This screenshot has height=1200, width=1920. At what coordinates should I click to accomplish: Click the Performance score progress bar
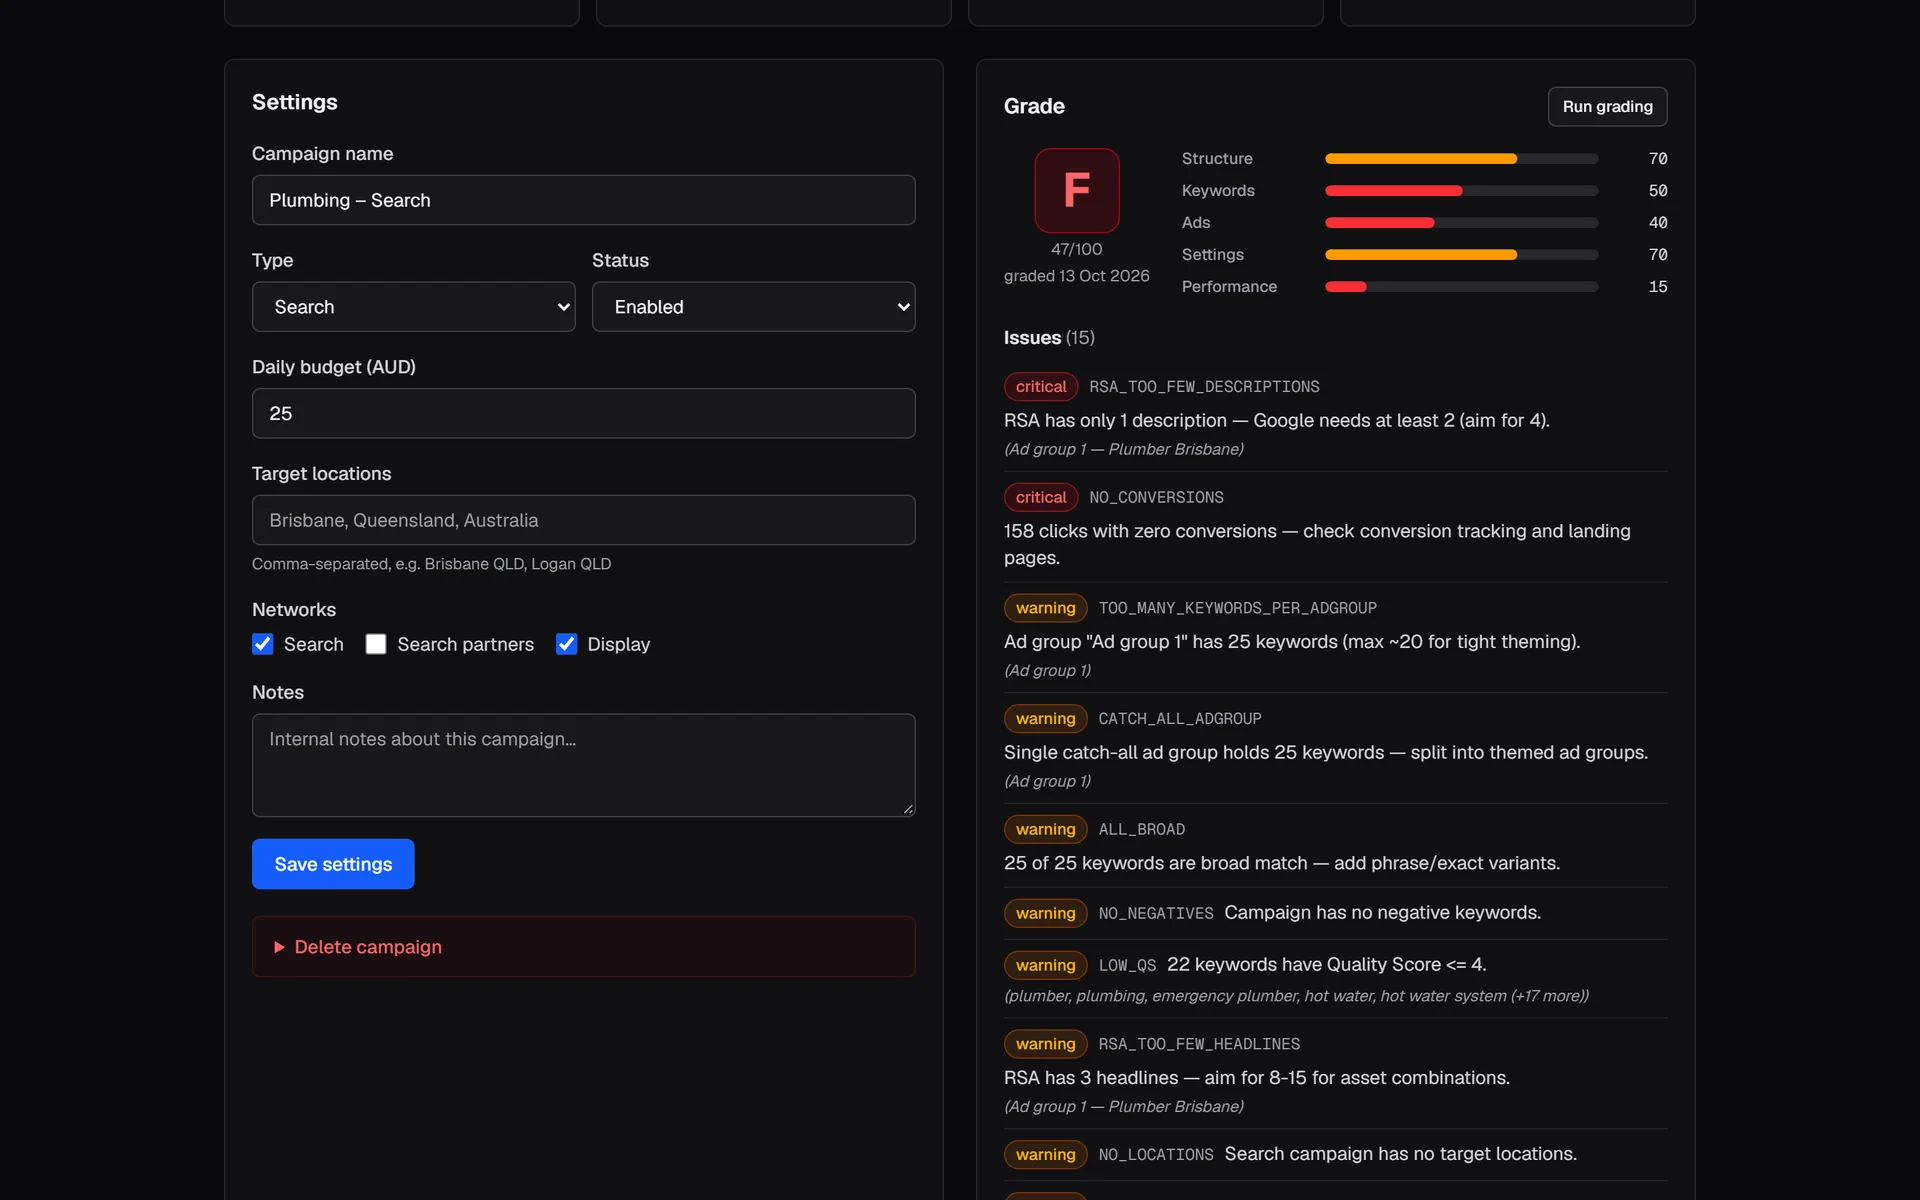(x=1461, y=287)
